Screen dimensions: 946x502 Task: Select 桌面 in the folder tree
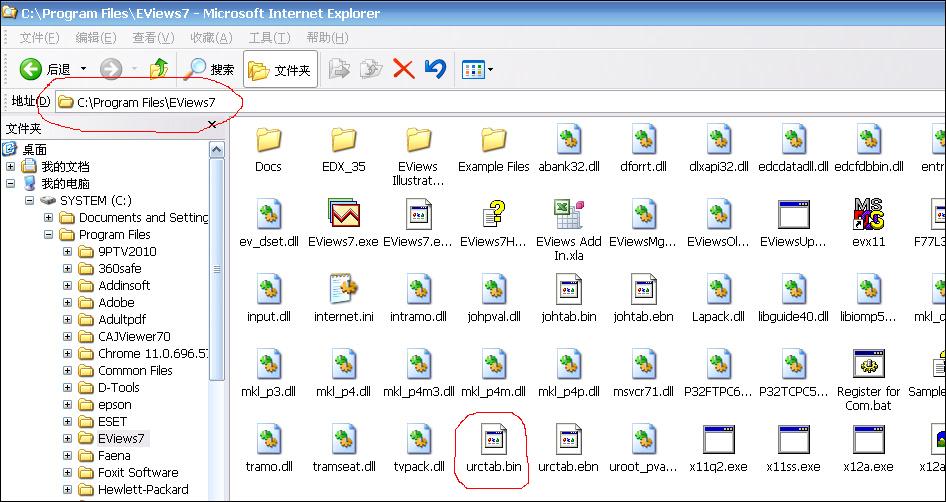[34, 150]
